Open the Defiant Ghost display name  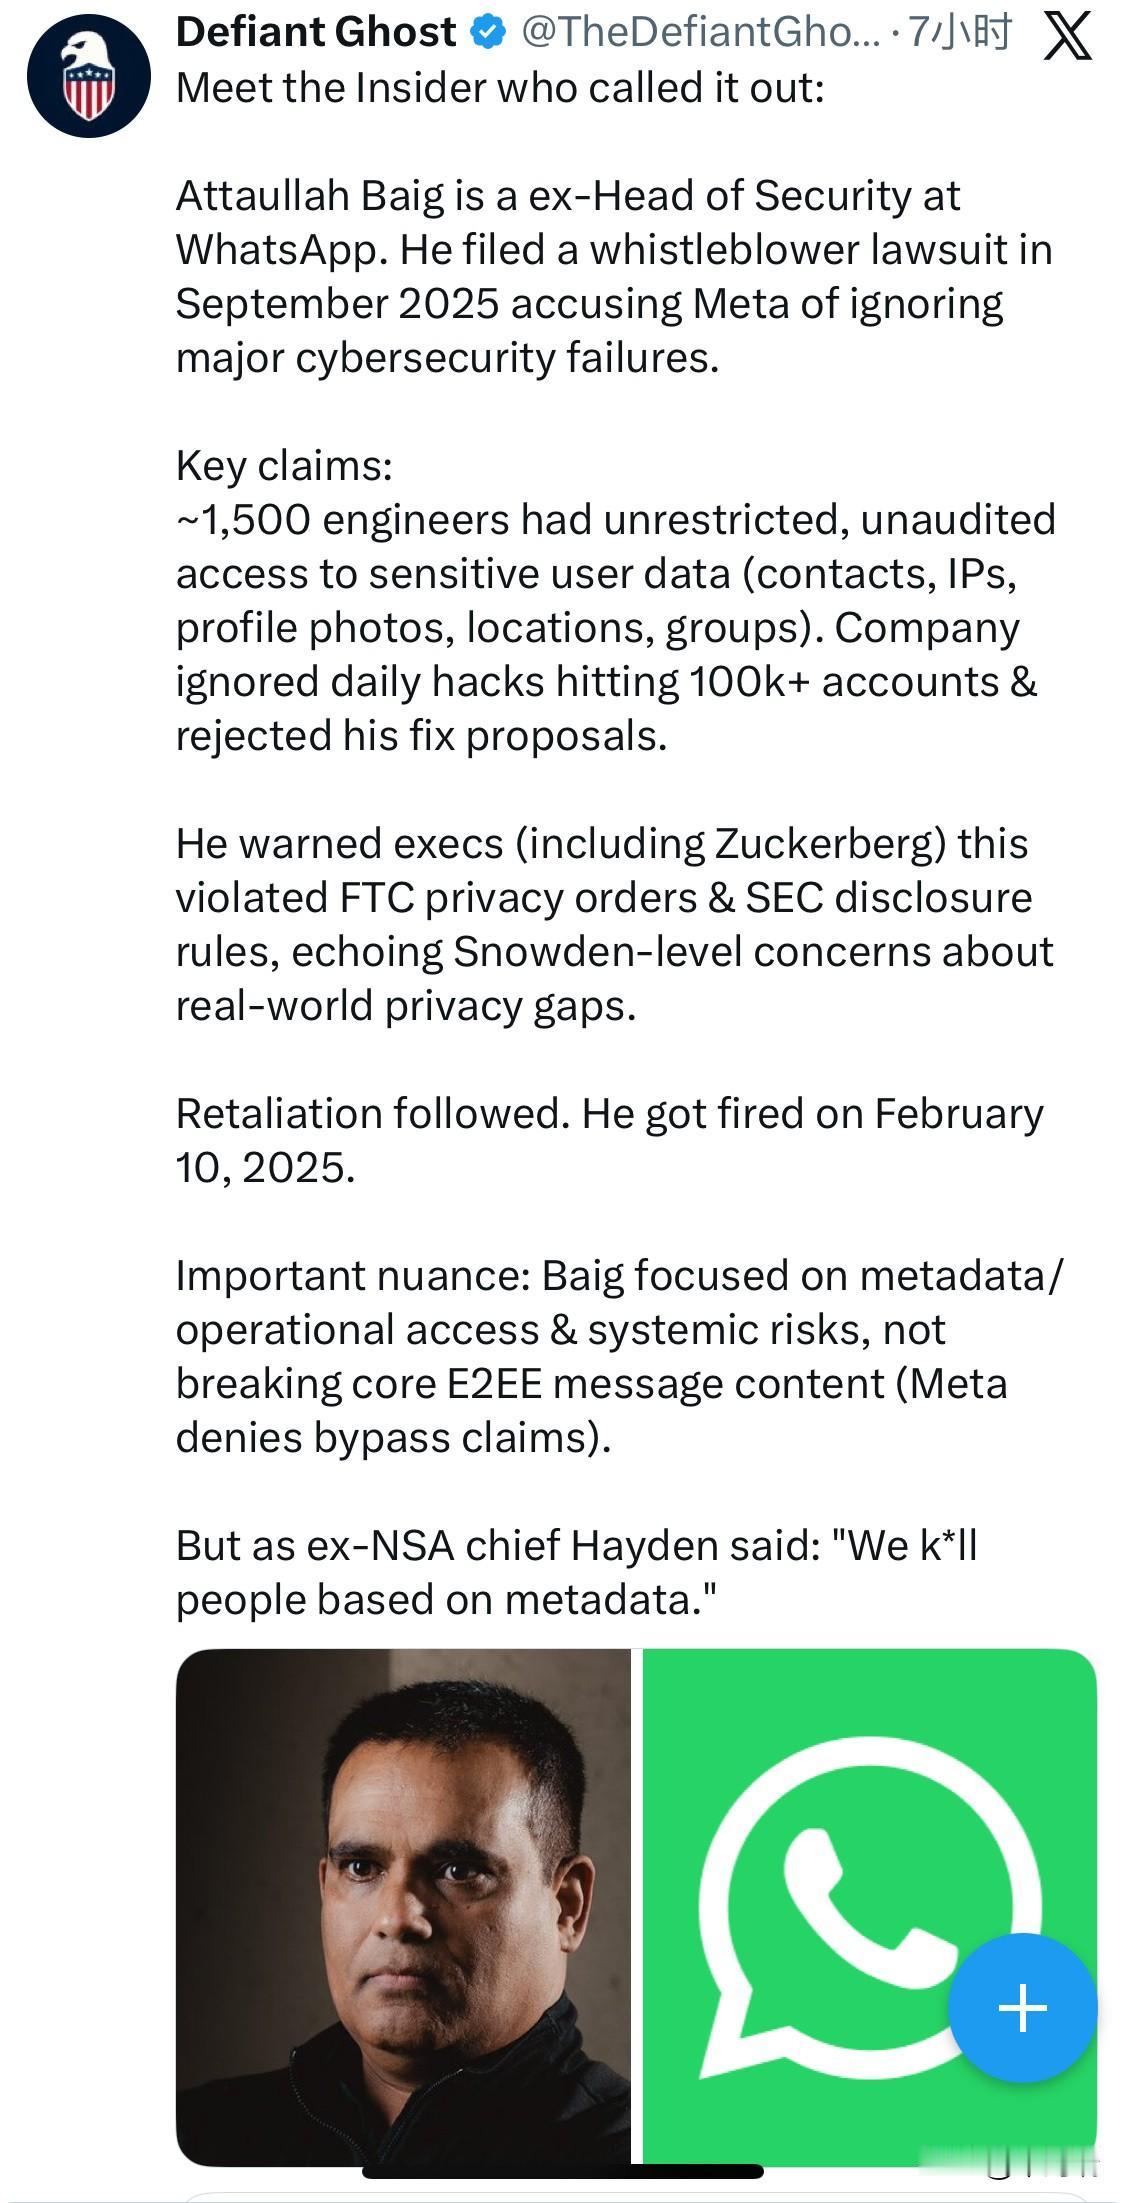point(315,33)
